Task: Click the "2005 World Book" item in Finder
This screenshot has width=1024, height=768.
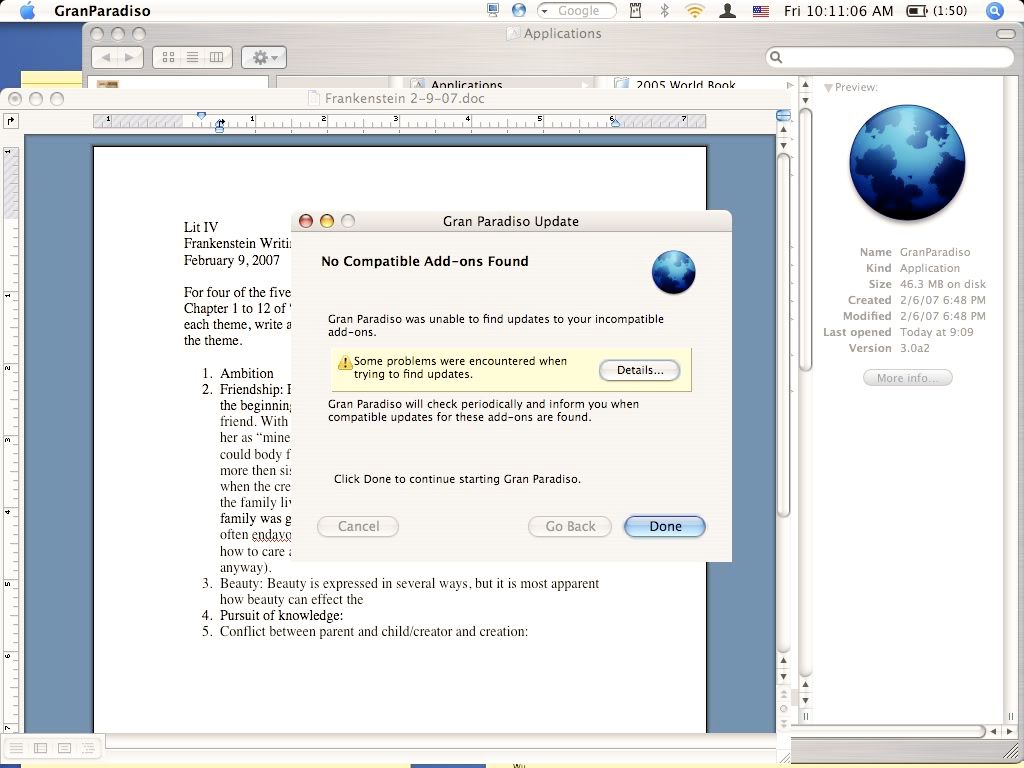Action: tap(686, 84)
